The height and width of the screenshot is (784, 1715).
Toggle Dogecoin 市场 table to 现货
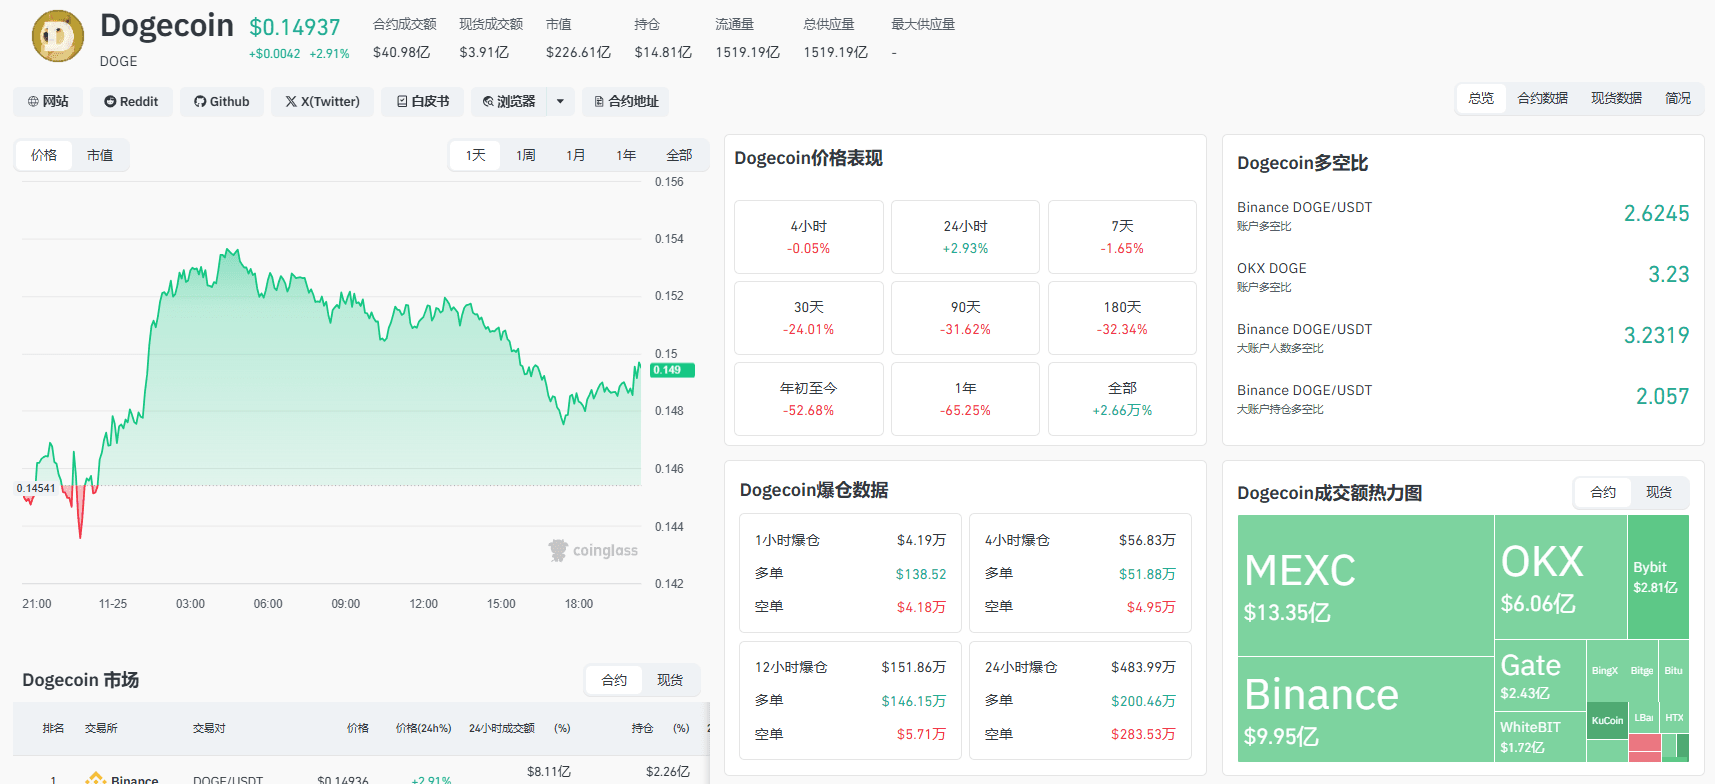tap(670, 680)
